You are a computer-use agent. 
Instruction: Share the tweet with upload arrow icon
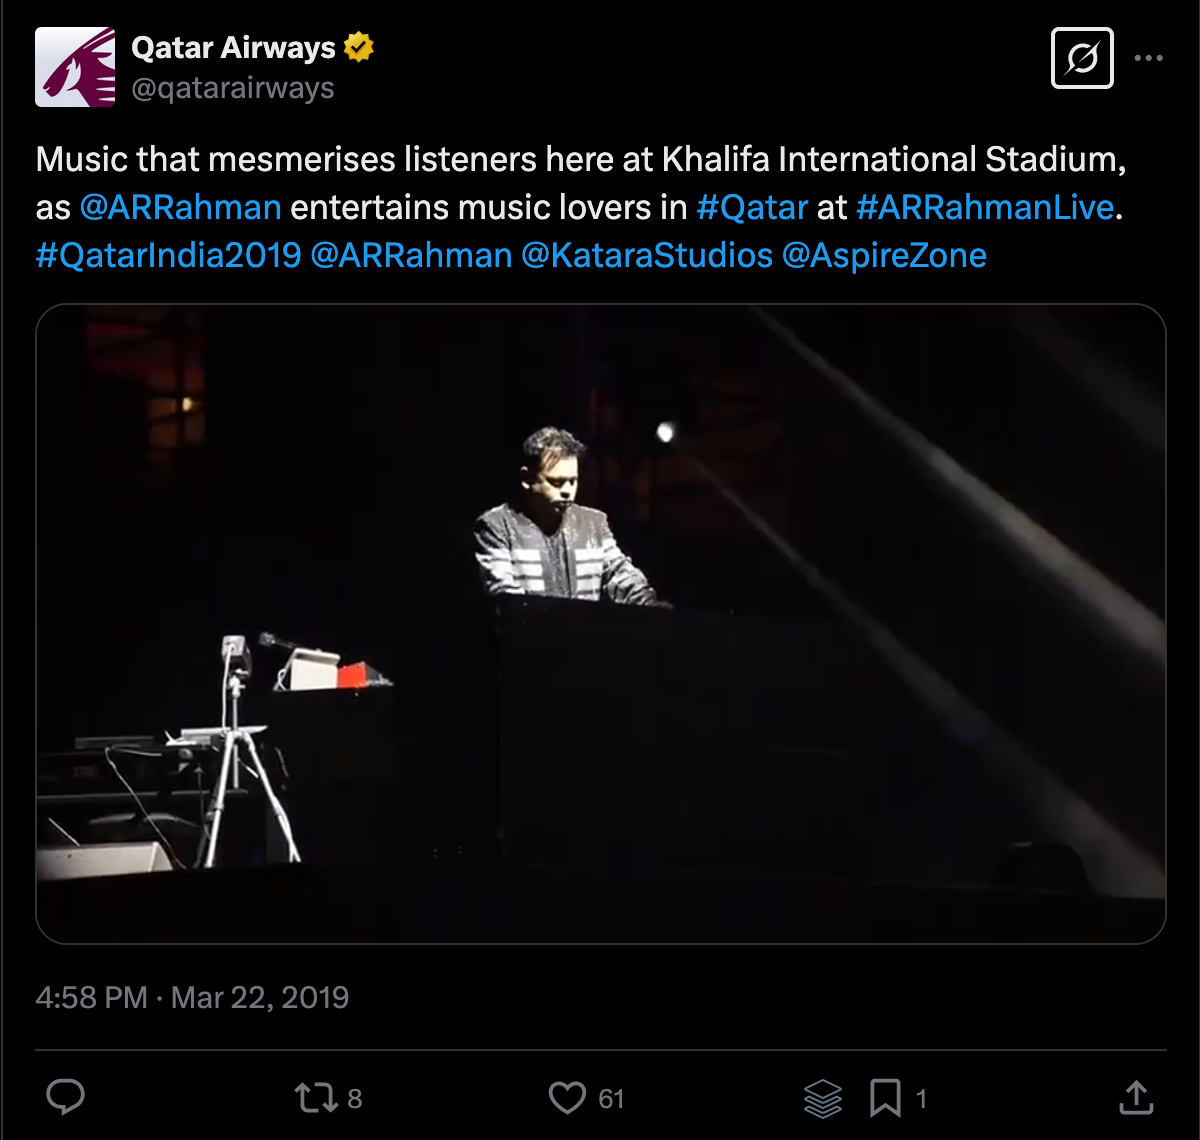pos(1136,1097)
